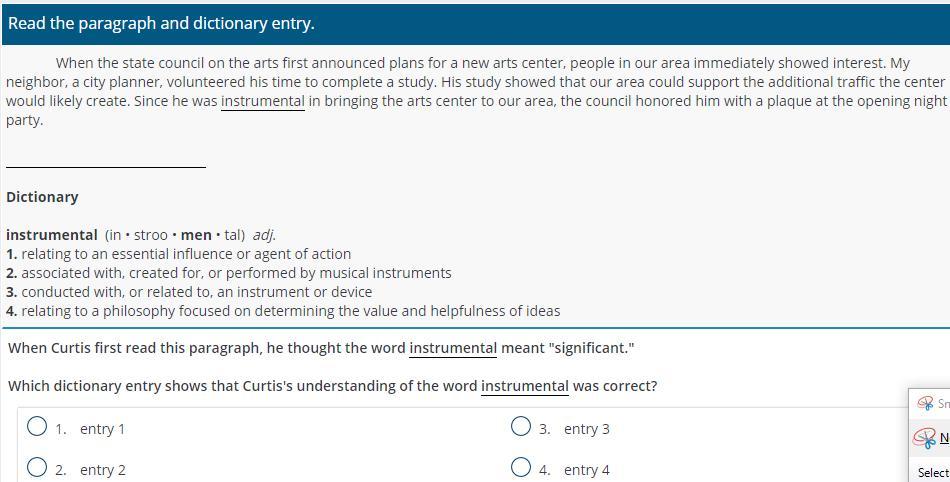Click definition 2 about musical instruments
The height and width of the screenshot is (482, 950).
click(x=228, y=273)
